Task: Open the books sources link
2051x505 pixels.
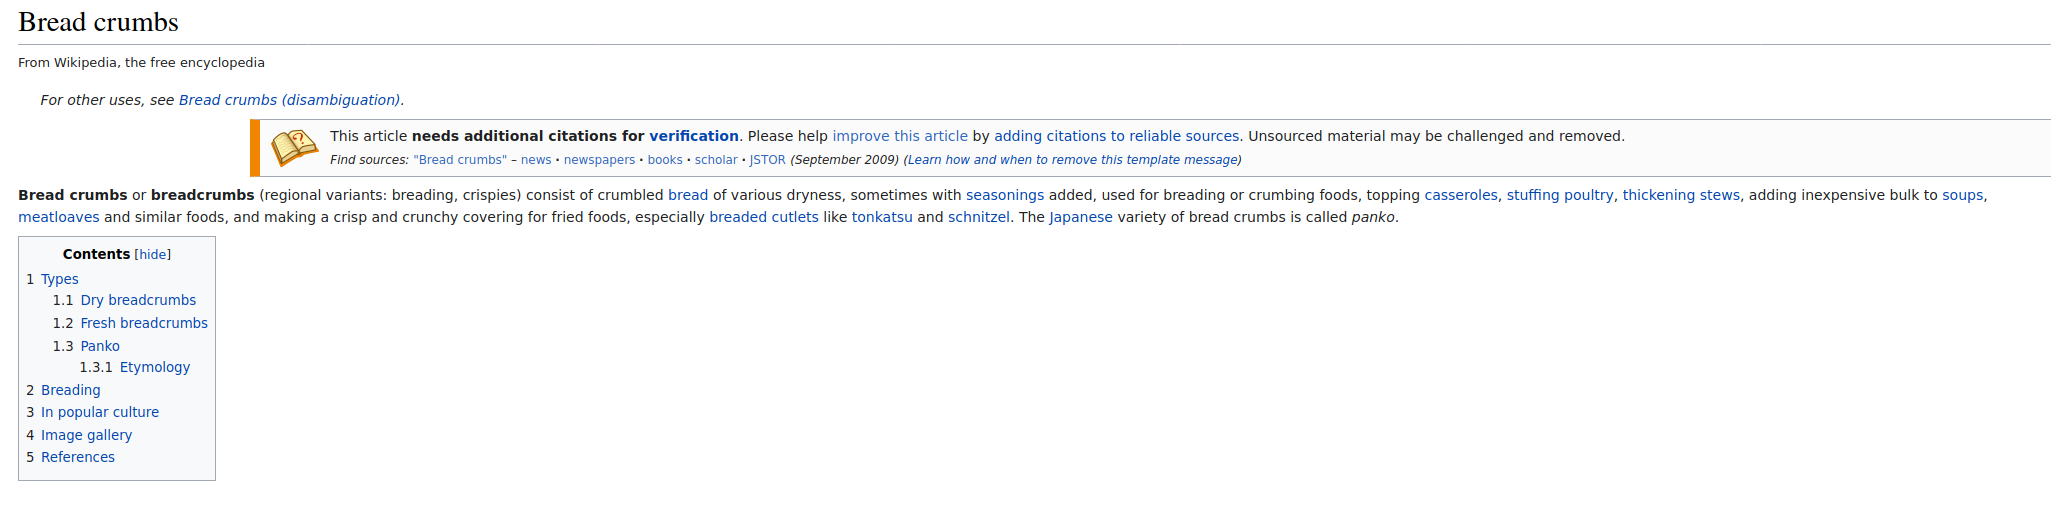Action: point(665,160)
